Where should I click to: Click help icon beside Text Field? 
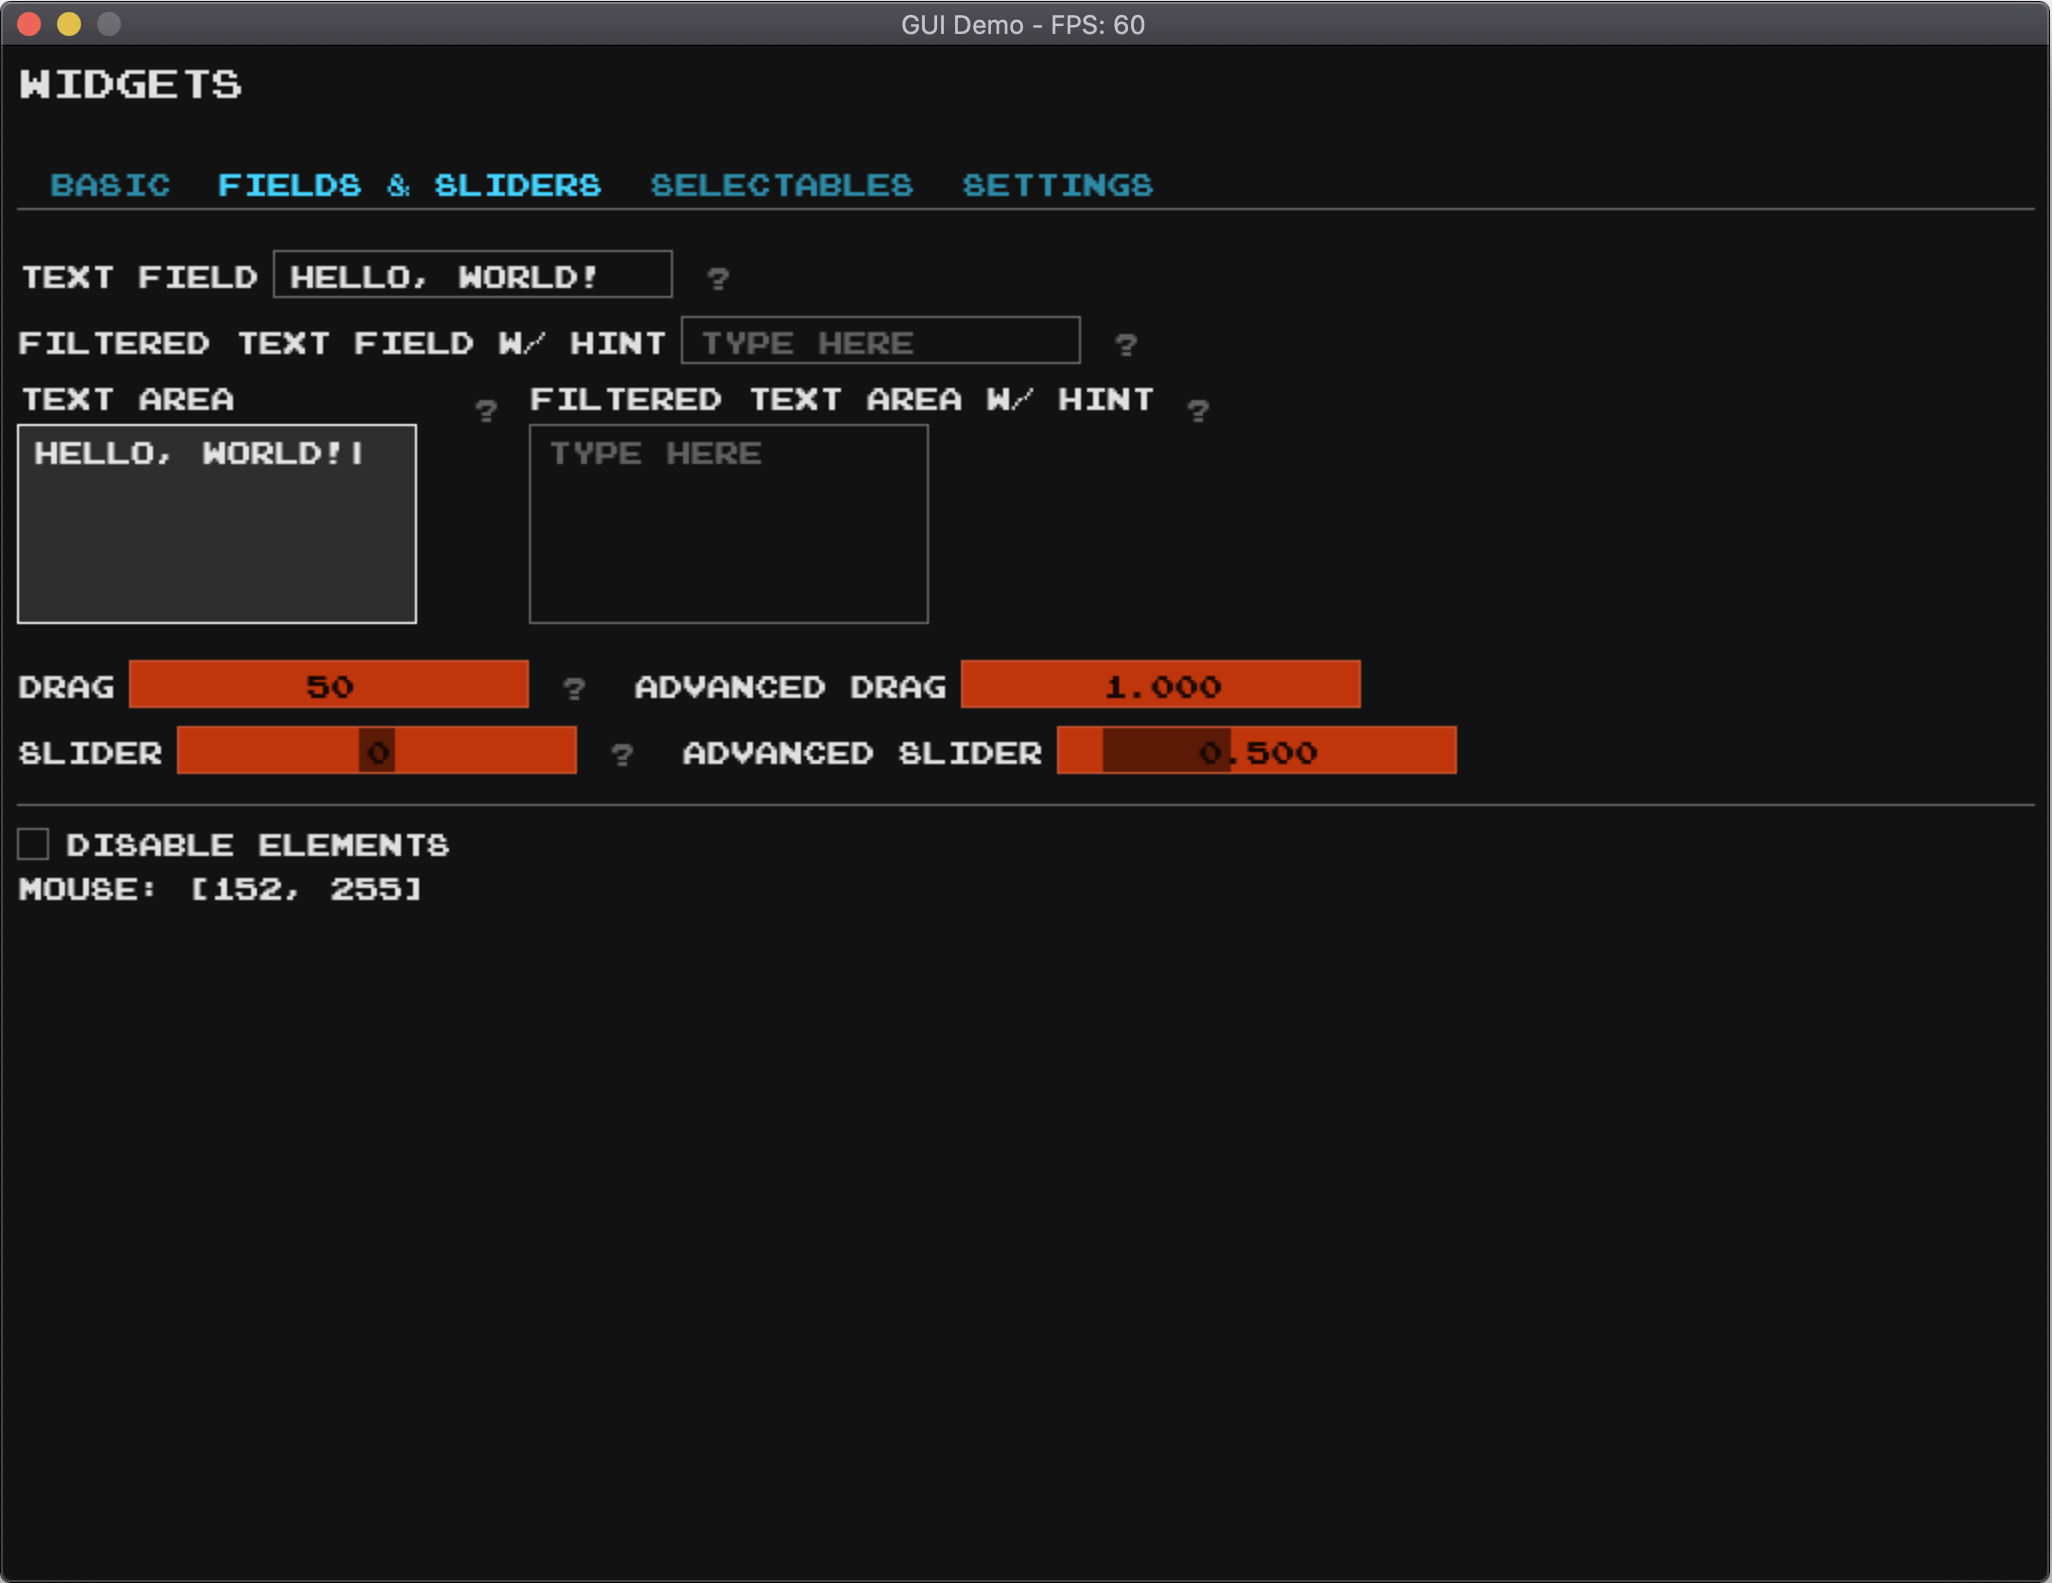click(x=717, y=278)
